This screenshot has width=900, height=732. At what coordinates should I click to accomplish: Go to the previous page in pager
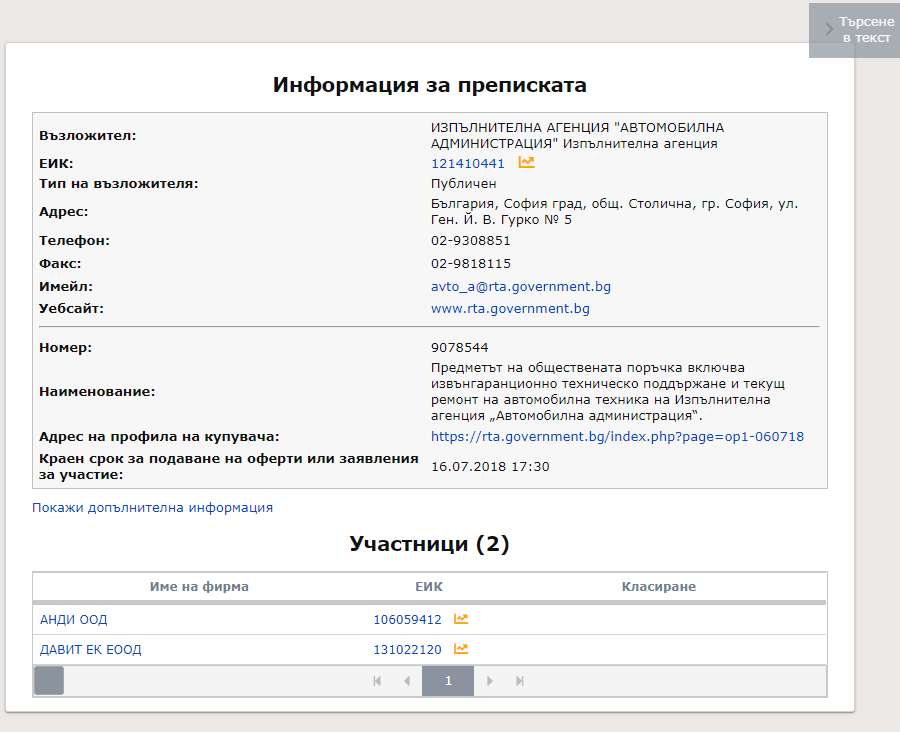[x=406, y=681]
